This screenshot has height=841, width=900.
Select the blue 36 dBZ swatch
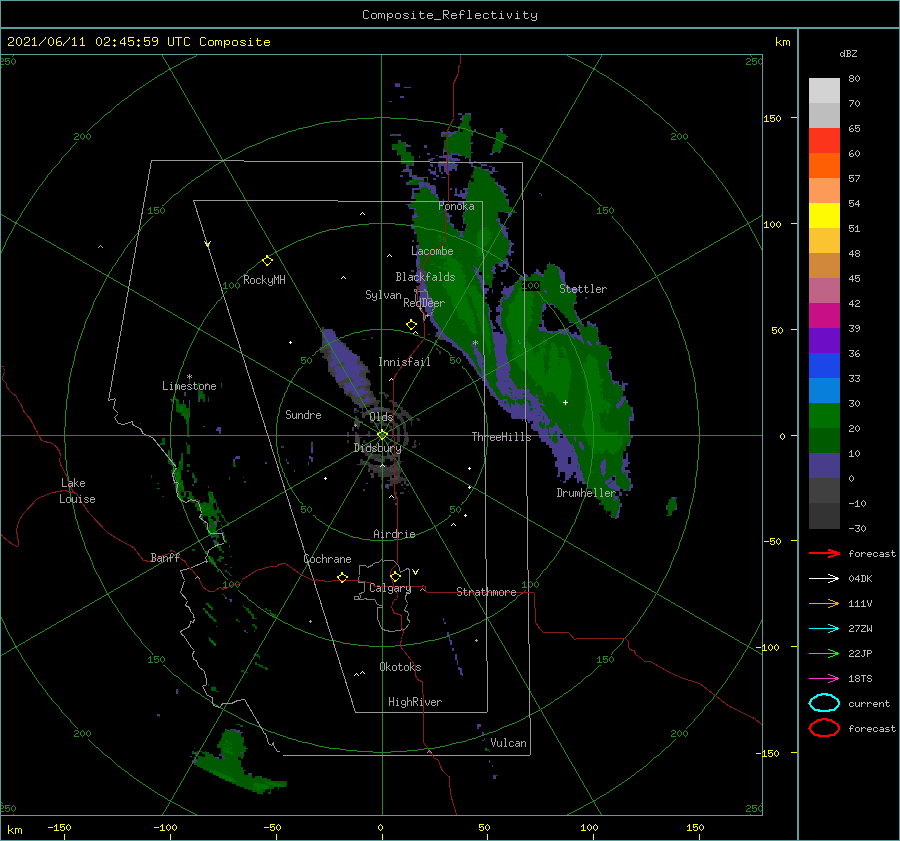coord(824,365)
